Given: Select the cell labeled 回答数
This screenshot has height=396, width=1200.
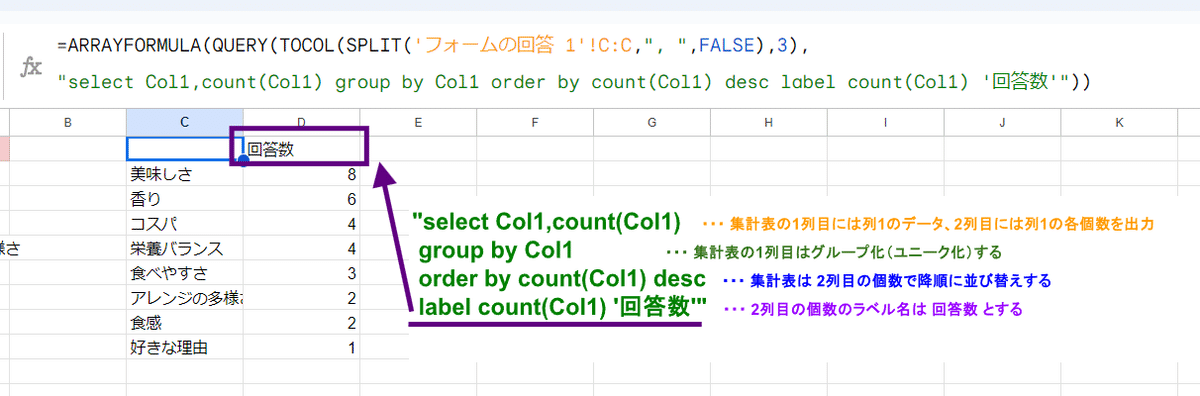Looking at the screenshot, I should (x=301, y=149).
